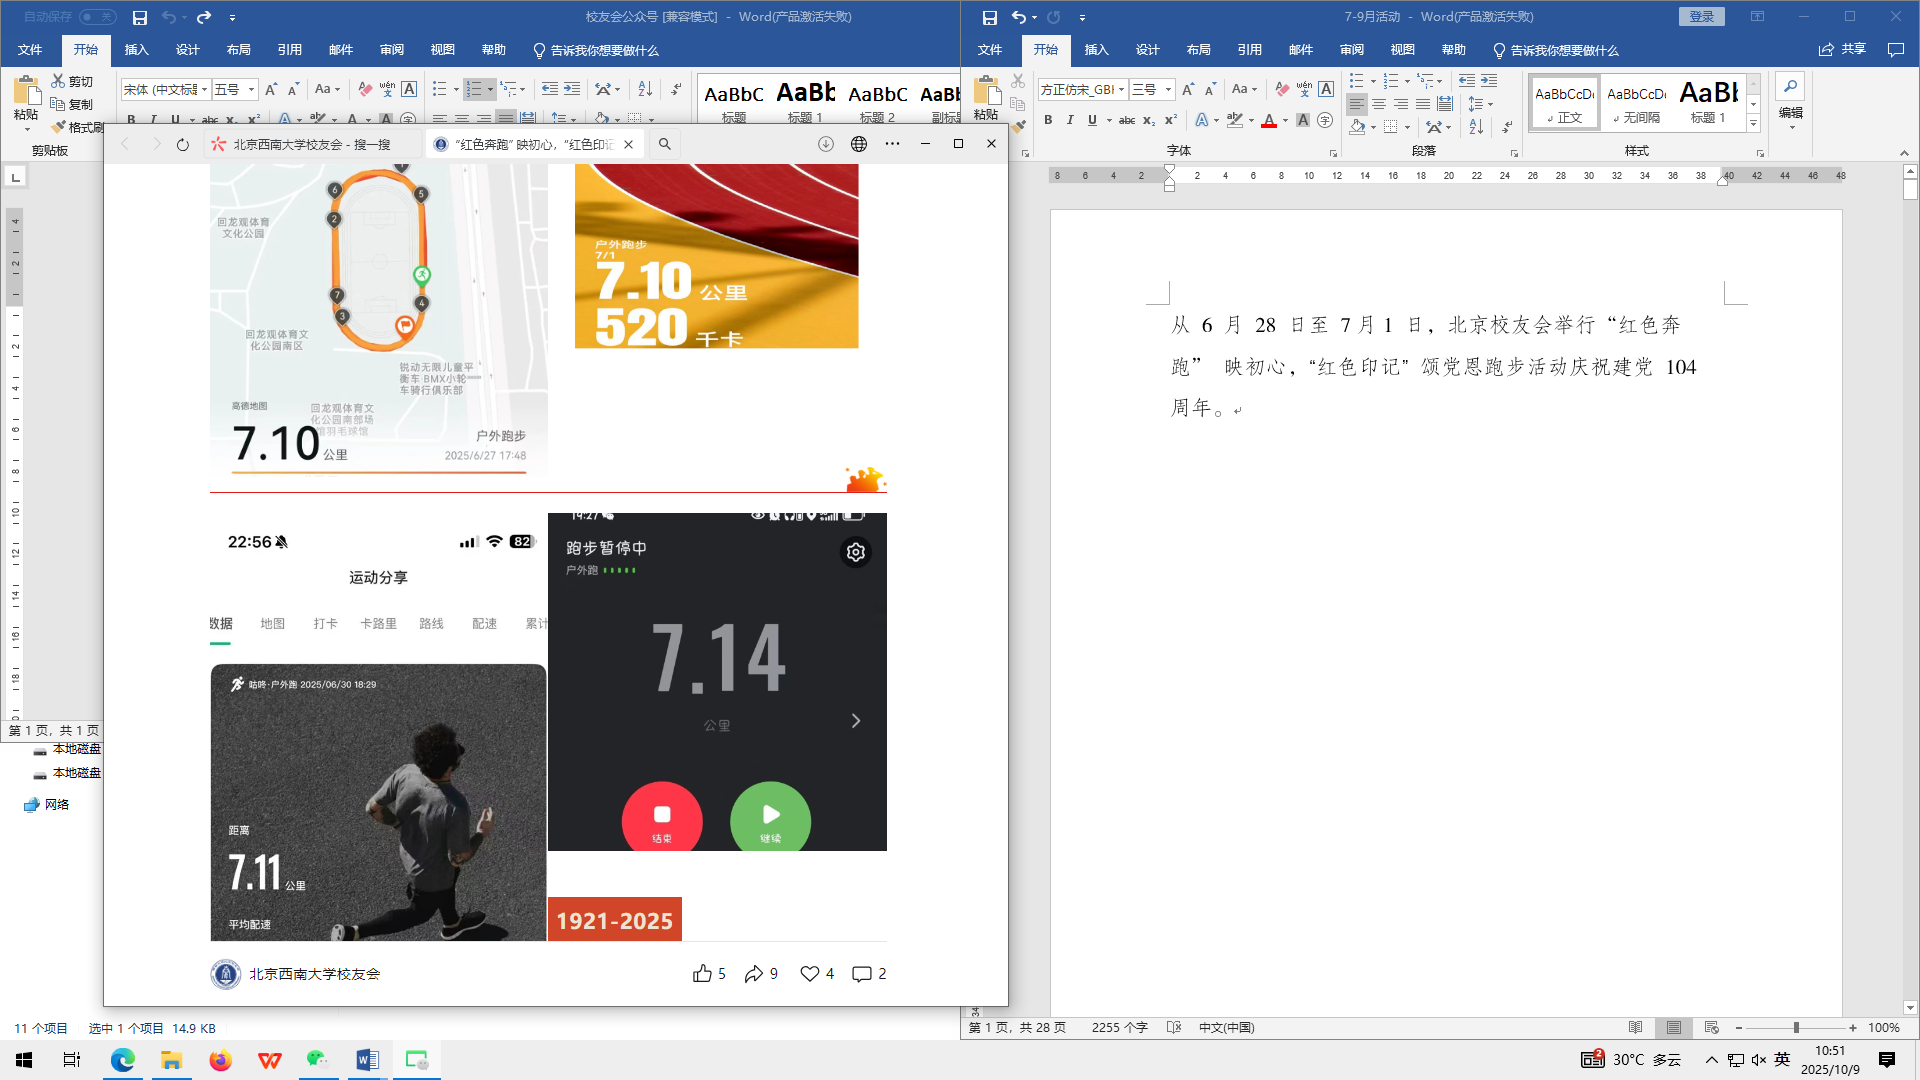Expand the 五号 font size dropdown

(251, 90)
